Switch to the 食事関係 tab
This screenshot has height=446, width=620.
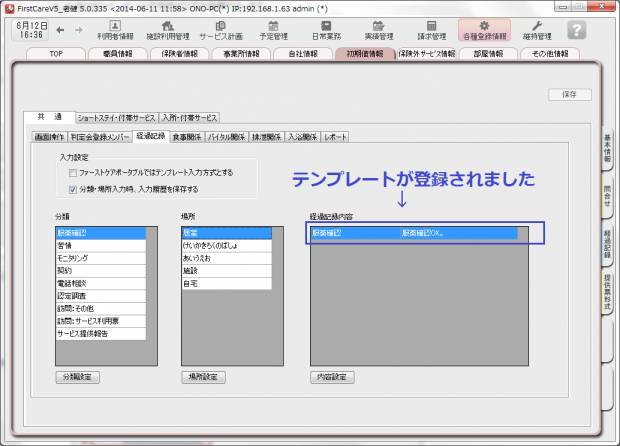(189, 136)
